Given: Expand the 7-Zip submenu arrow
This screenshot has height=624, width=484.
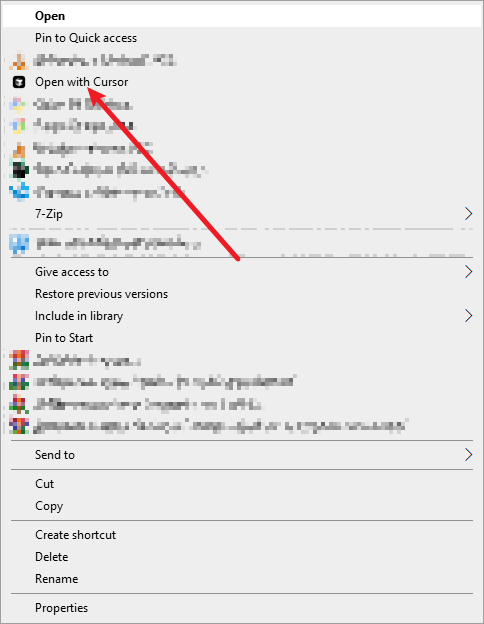Looking at the screenshot, I should tap(468, 214).
